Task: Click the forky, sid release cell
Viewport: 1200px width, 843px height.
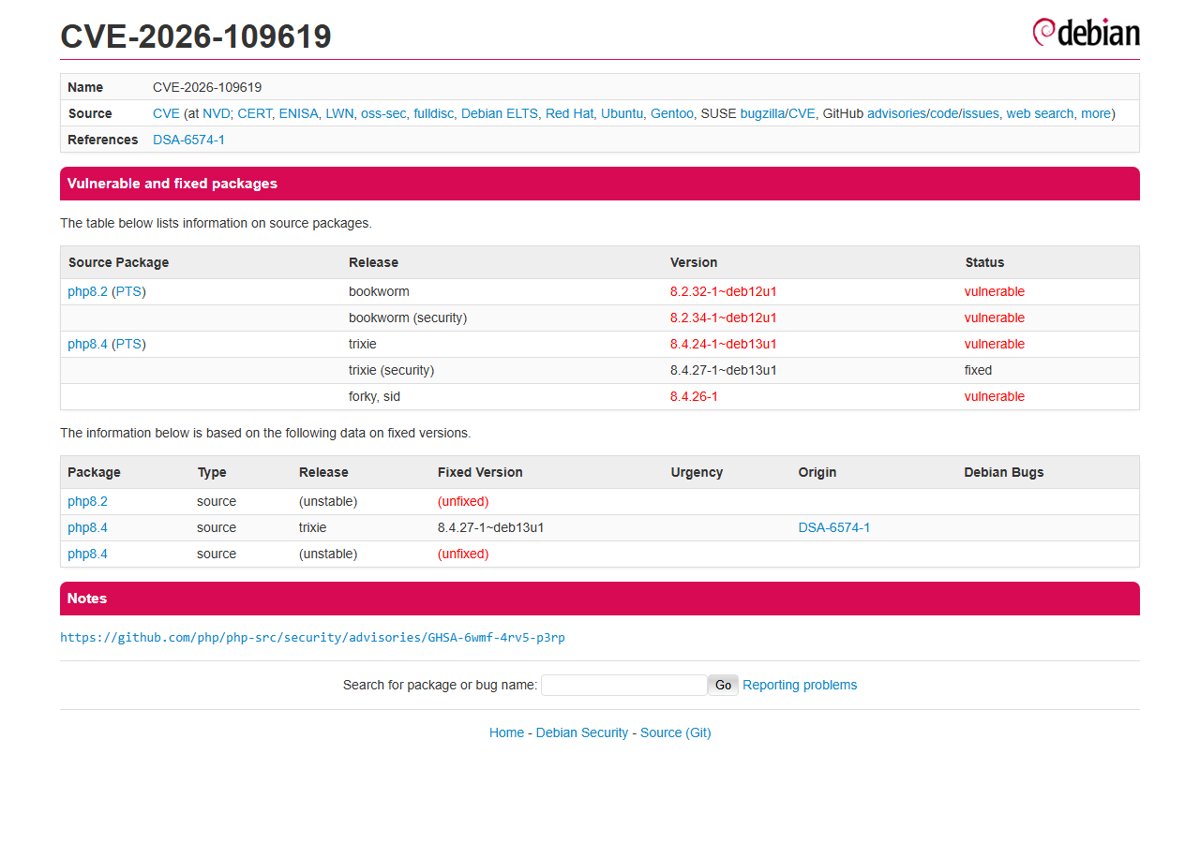Action: point(374,397)
